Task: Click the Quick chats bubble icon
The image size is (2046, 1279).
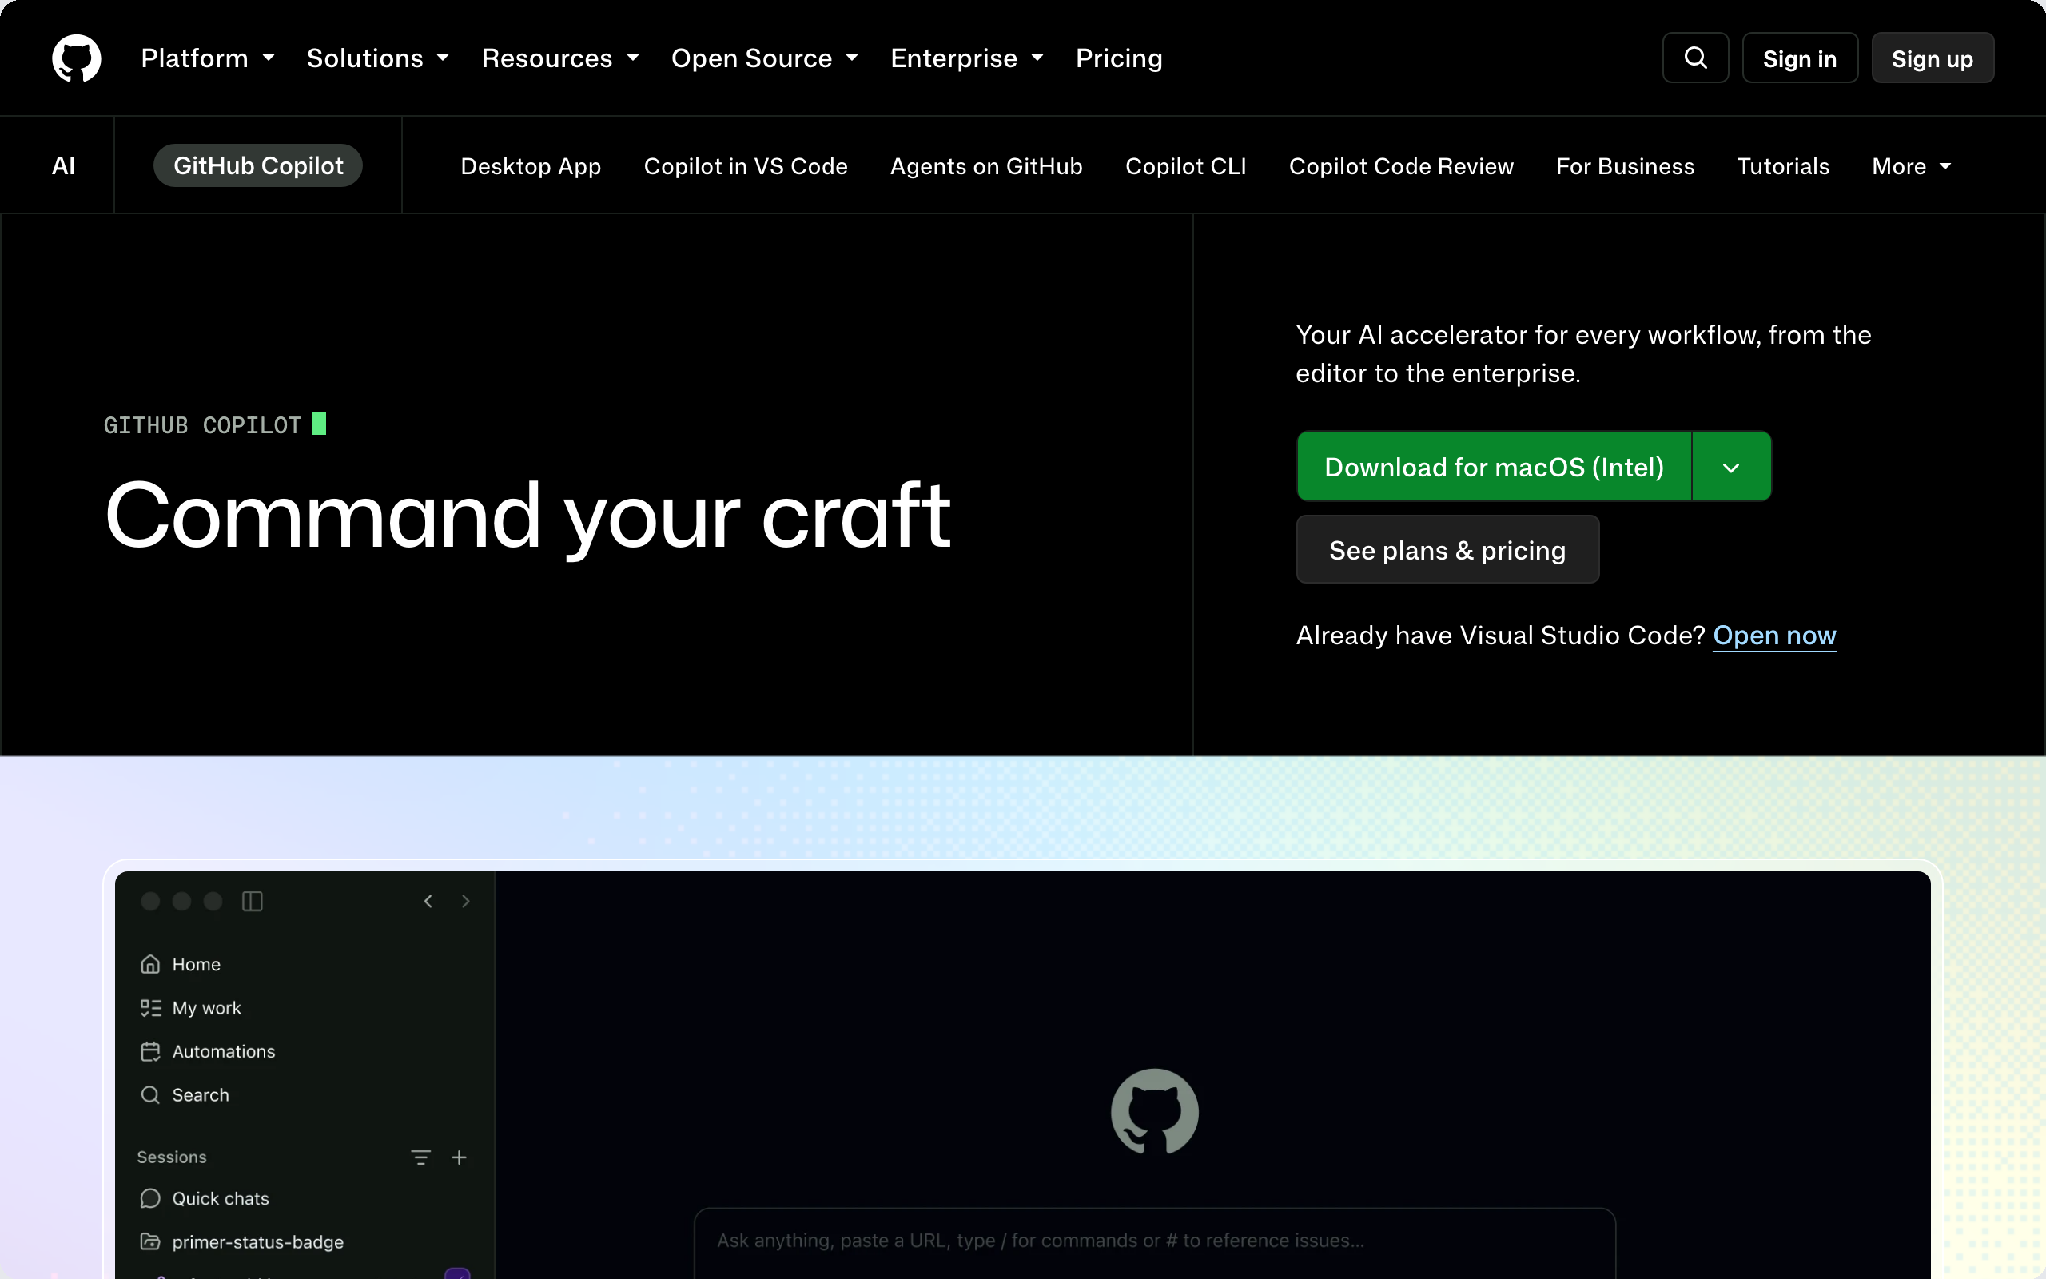Action: pyautogui.click(x=150, y=1198)
